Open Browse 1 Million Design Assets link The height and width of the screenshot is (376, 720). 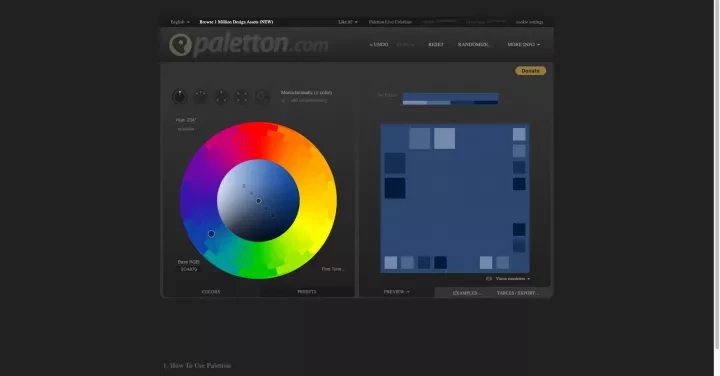click(236, 22)
